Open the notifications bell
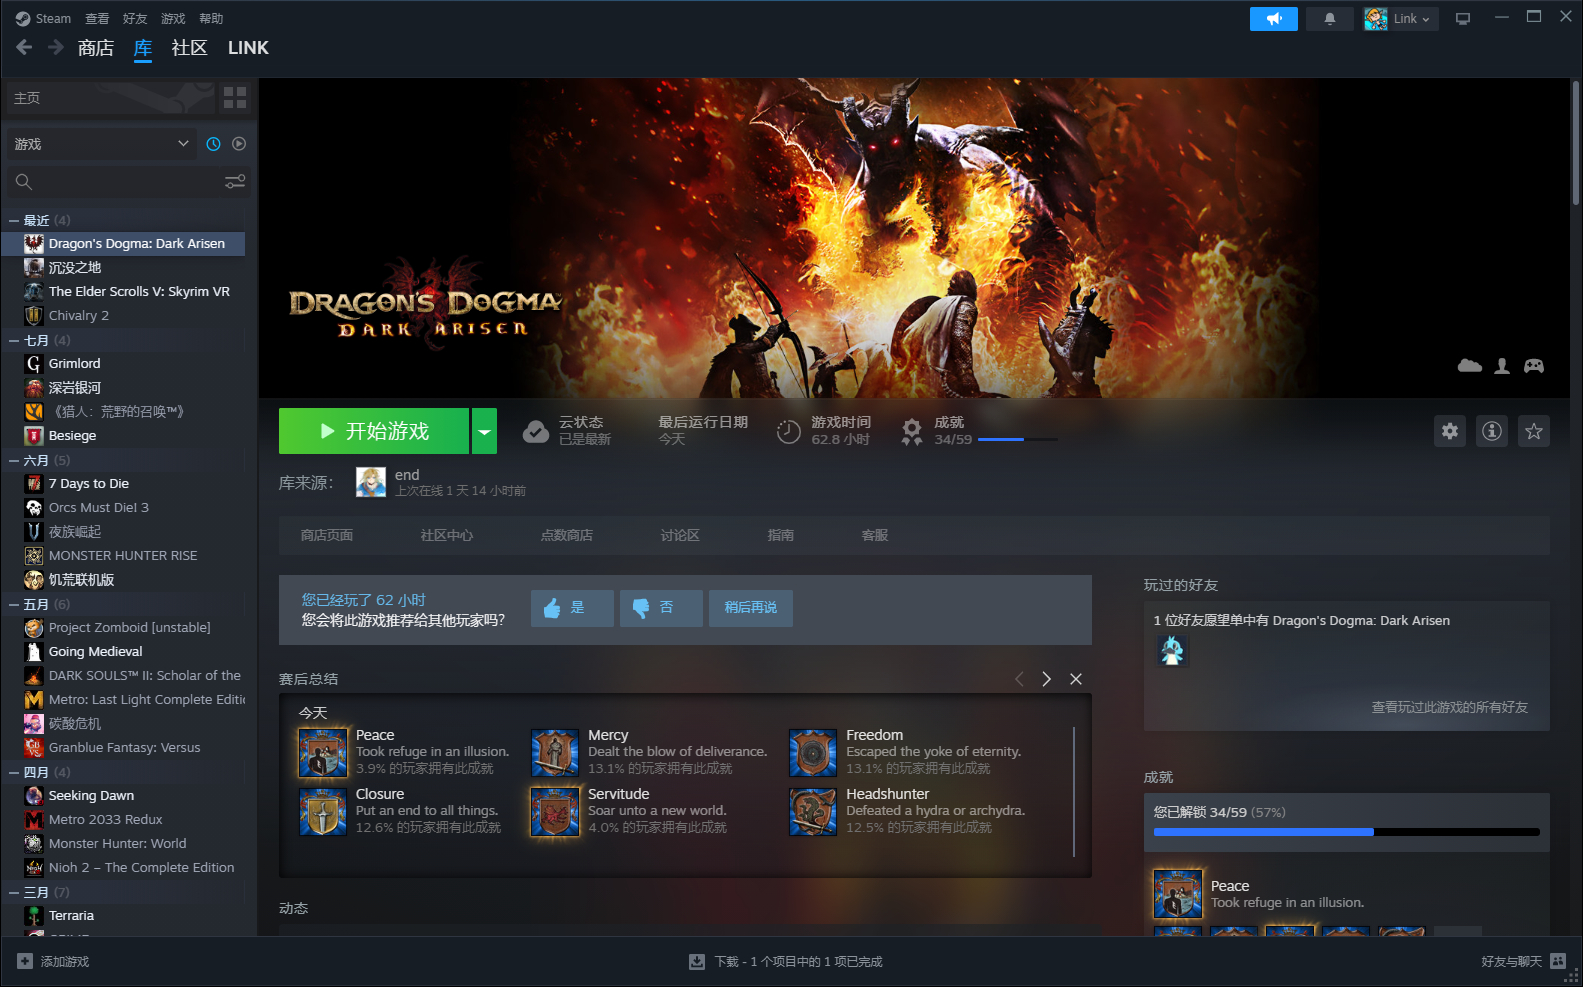This screenshot has height=987, width=1583. point(1330,19)
